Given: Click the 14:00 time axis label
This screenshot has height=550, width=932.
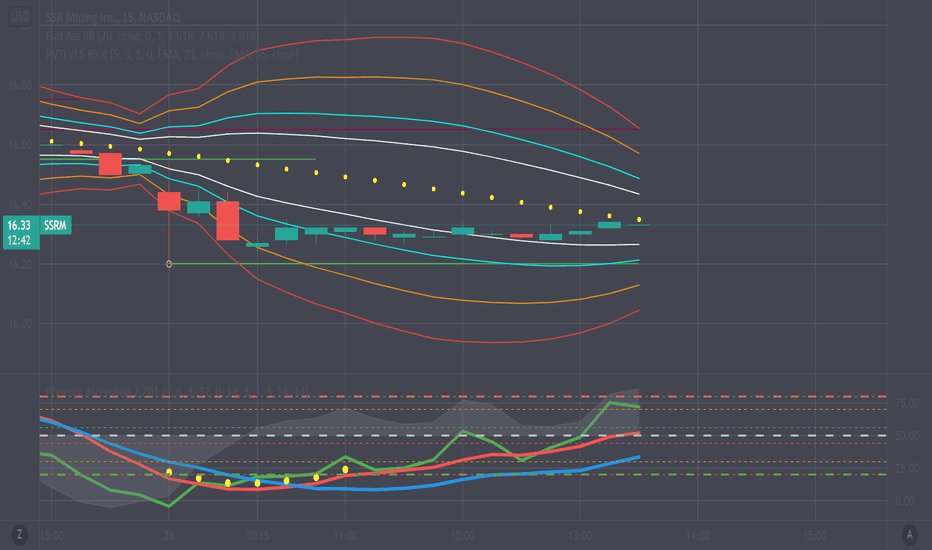Looking at the screenshot, I should [697, 536].
